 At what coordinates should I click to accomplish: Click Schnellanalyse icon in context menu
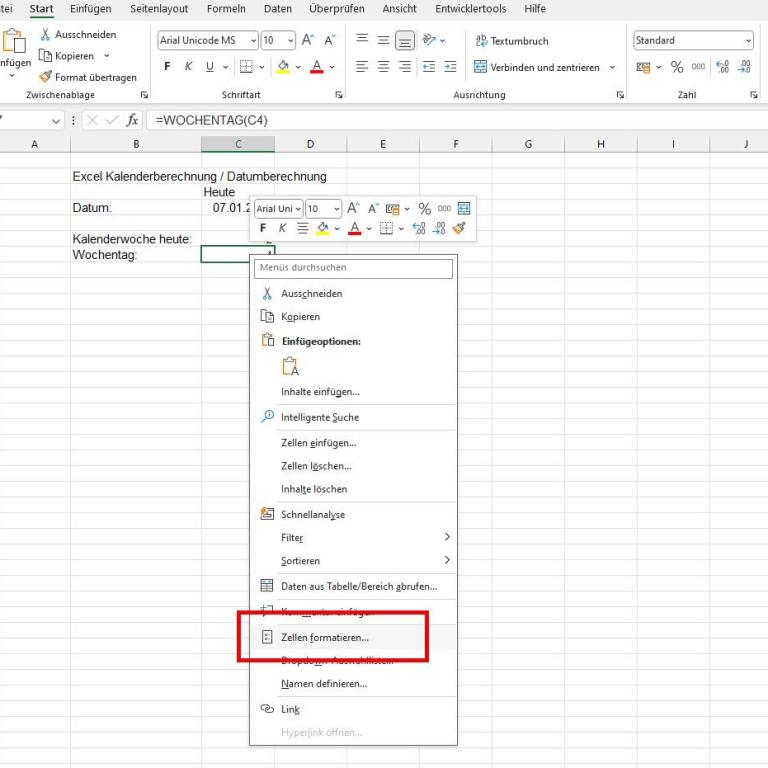click(267, 514)
